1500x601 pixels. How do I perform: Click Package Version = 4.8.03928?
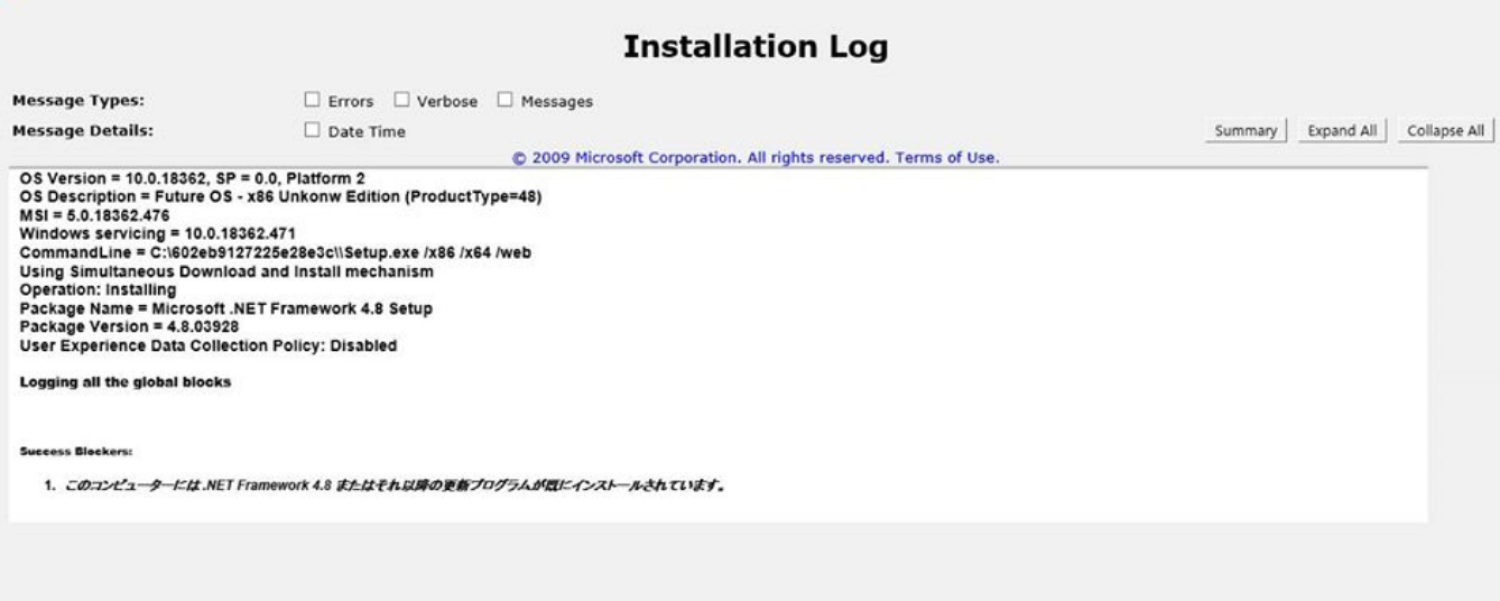pyautogui.click(x=129, y=327)
